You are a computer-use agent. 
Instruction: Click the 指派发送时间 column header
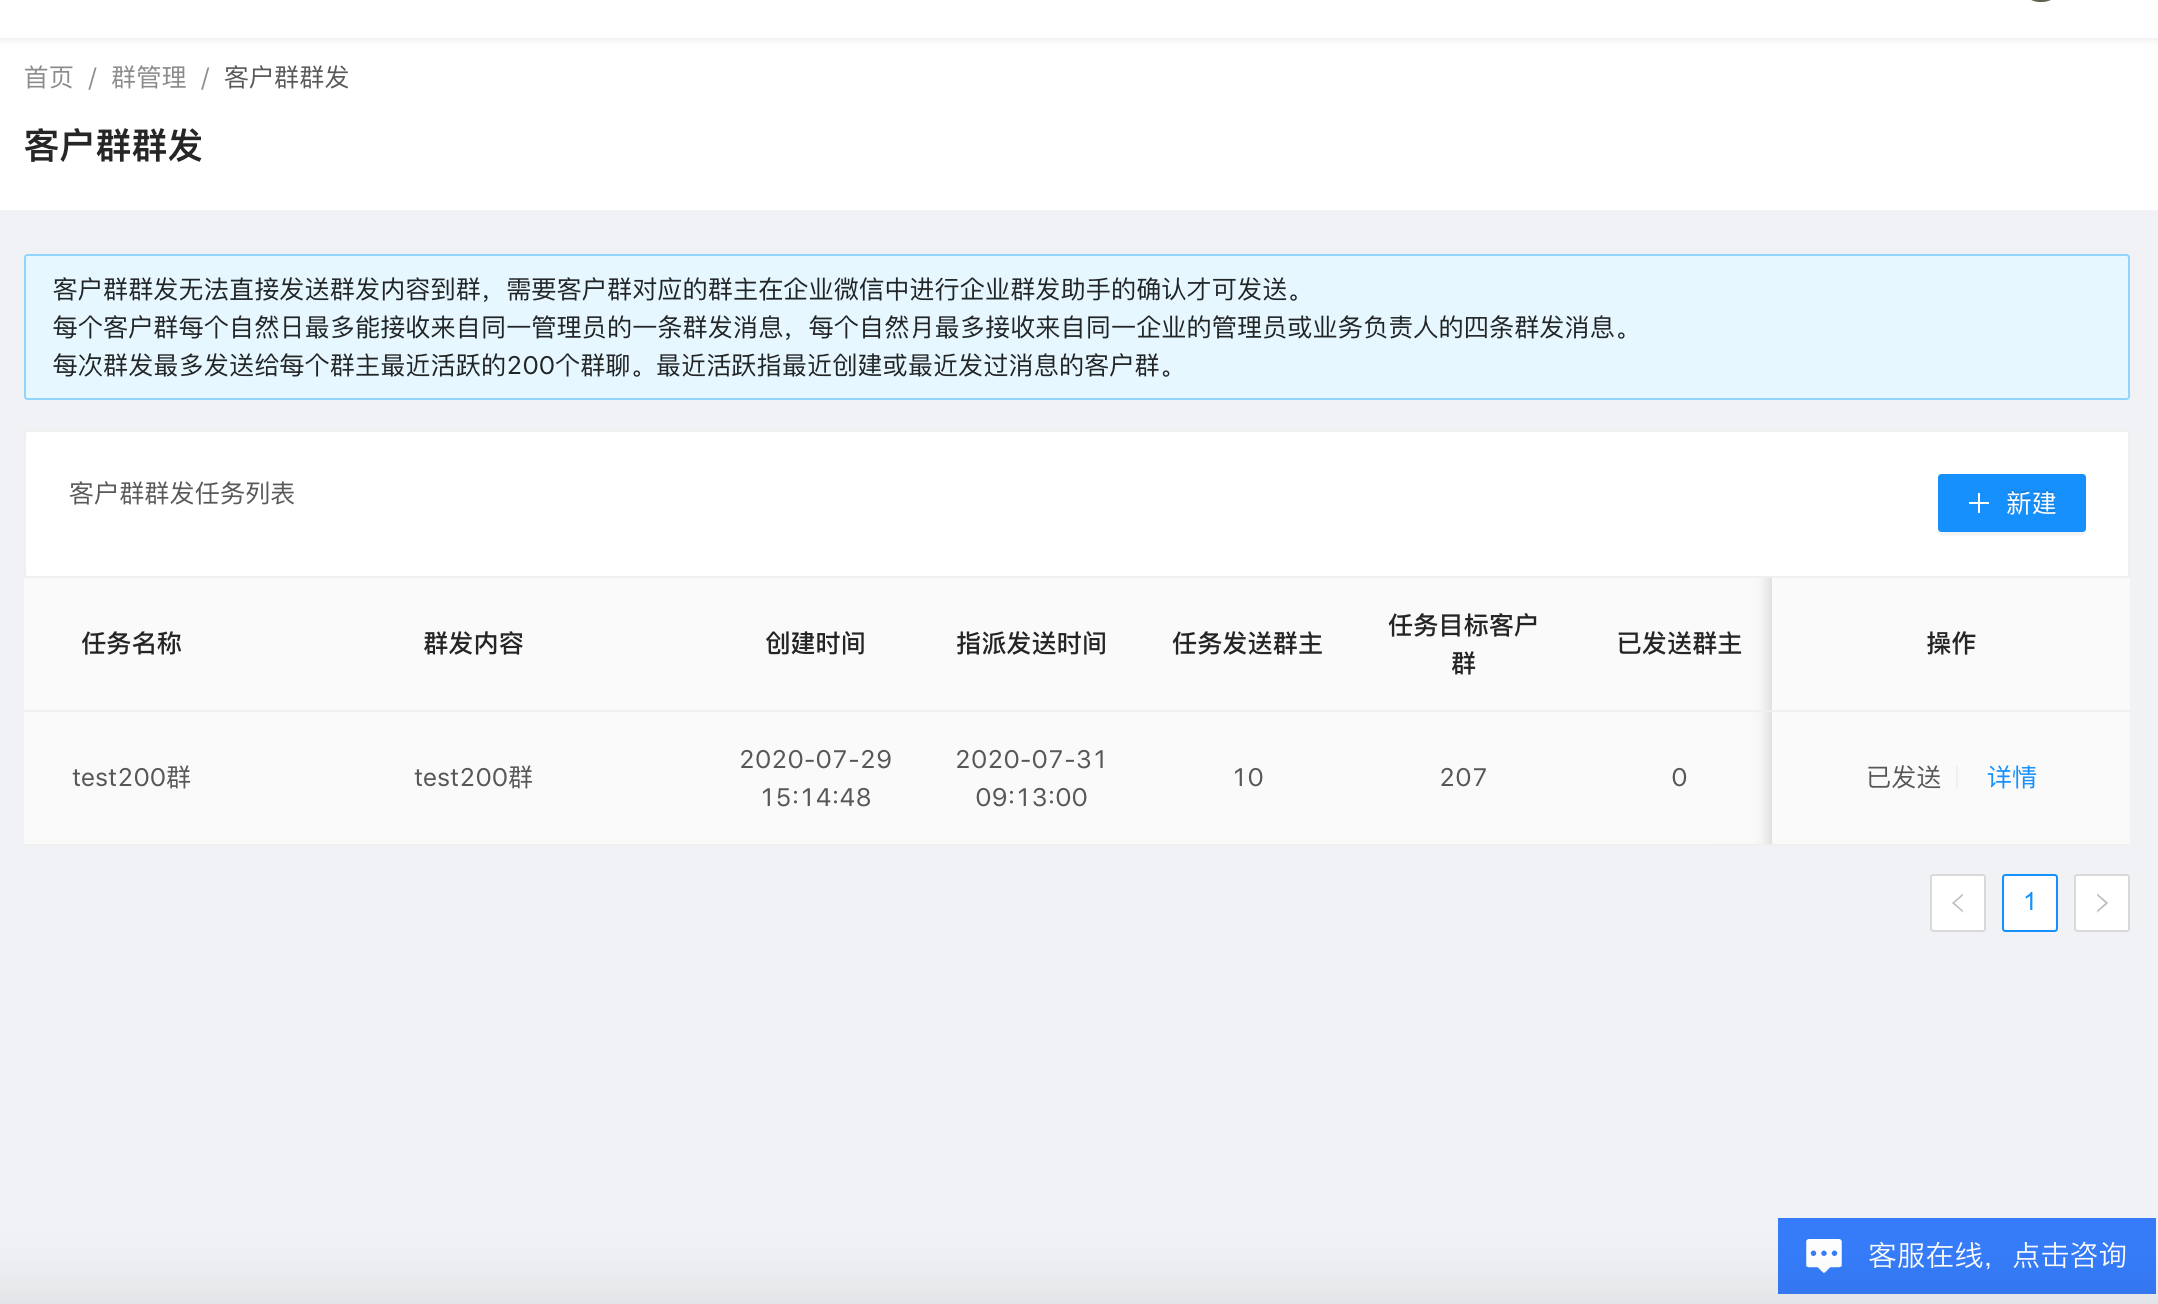pos(1031,643)
